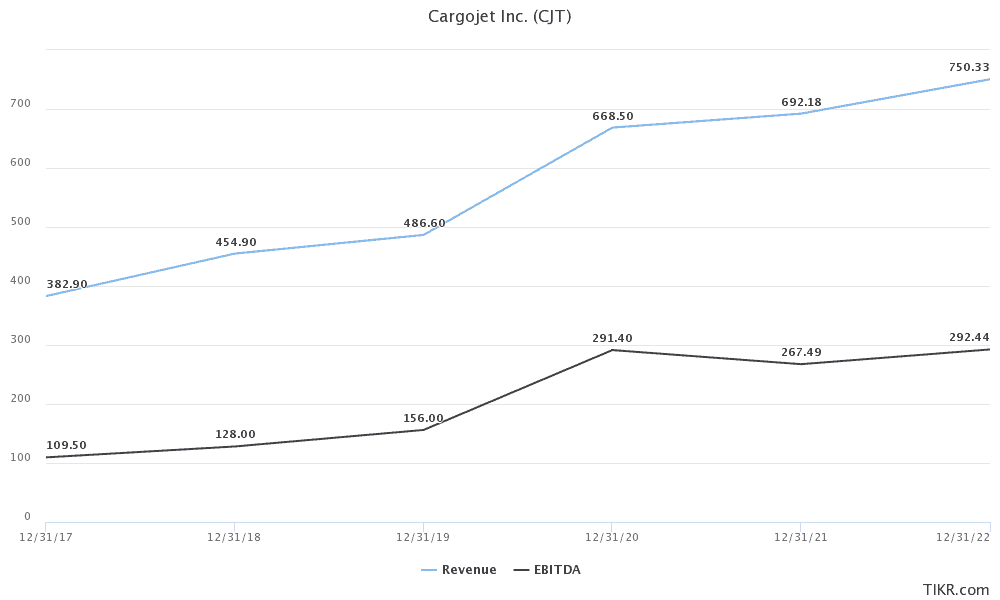The width and height of the screenshot is (1000, 600).
Task: Pick the 692.18 Revenue data label
Action: (802, 103)
